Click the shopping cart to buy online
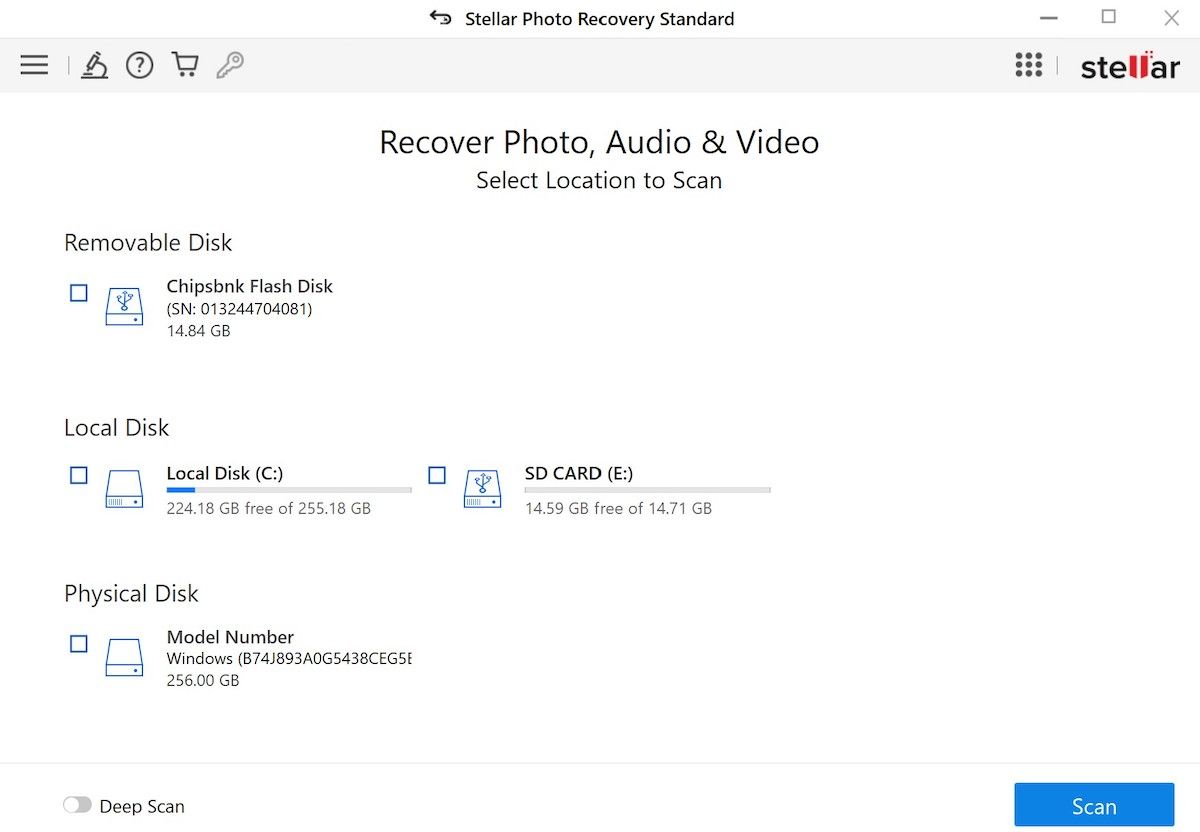The width and height of the screenshot is (1200, 832). pos(184,64)
